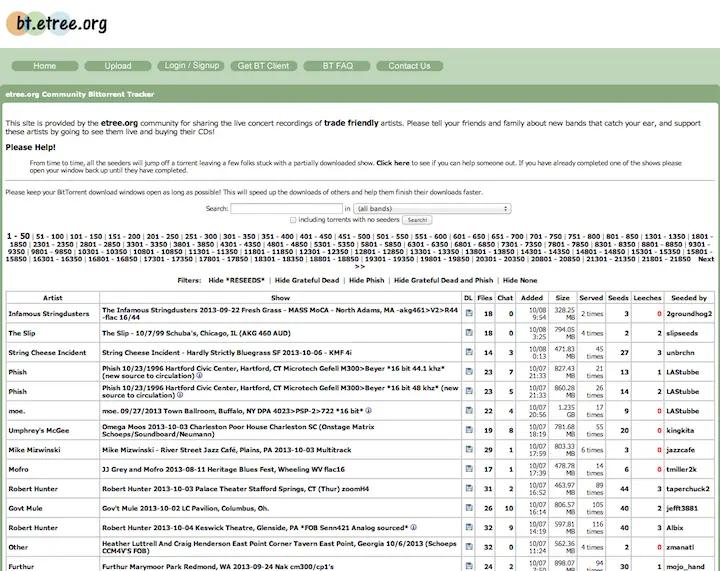Sort by the Seeds column header
Screen dimensions: 720x571
(x=618, y=298)
